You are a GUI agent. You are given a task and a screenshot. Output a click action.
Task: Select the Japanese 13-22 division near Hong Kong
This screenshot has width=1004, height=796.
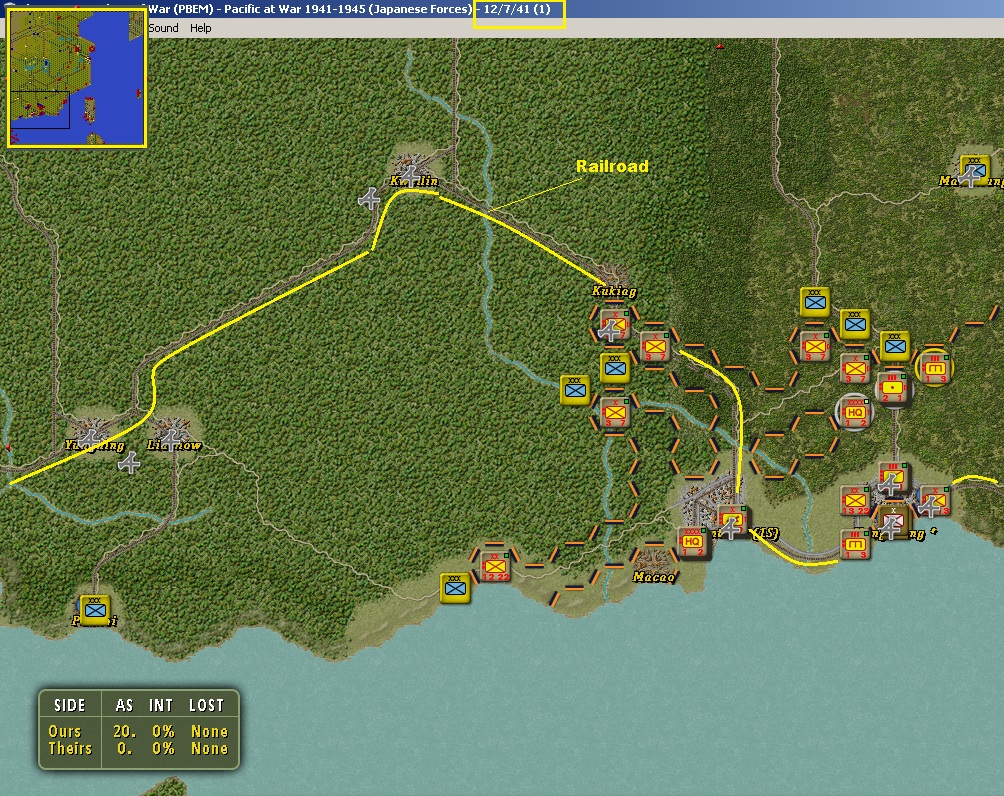(x=855, y=501)
